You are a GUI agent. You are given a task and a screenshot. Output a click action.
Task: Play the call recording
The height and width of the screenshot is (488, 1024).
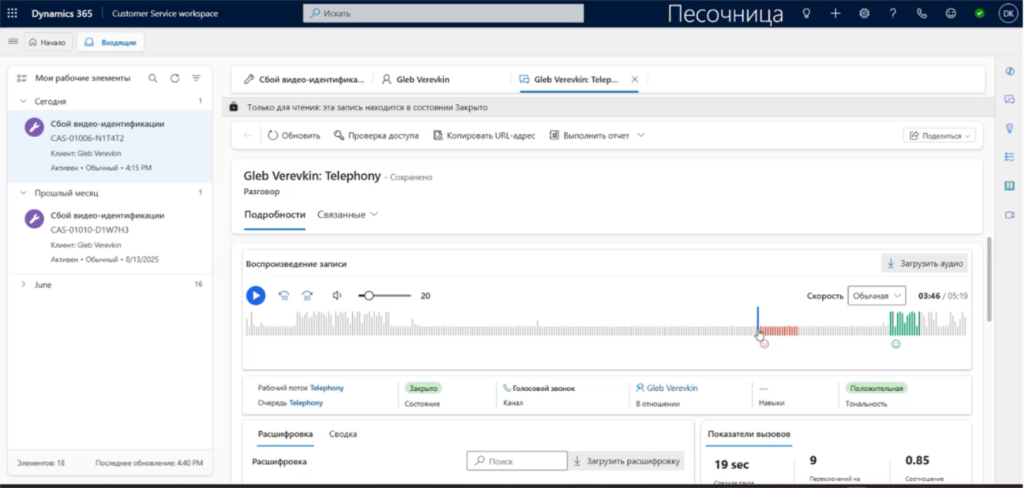click(256, 295)
